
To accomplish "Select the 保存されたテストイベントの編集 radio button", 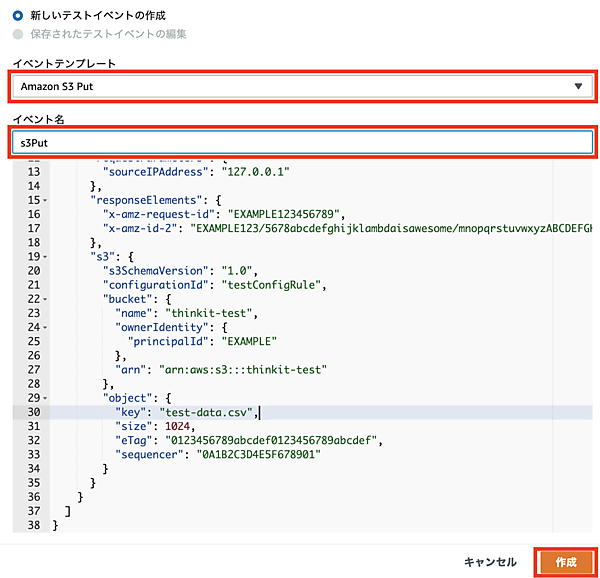I will [x=20, y=34].
